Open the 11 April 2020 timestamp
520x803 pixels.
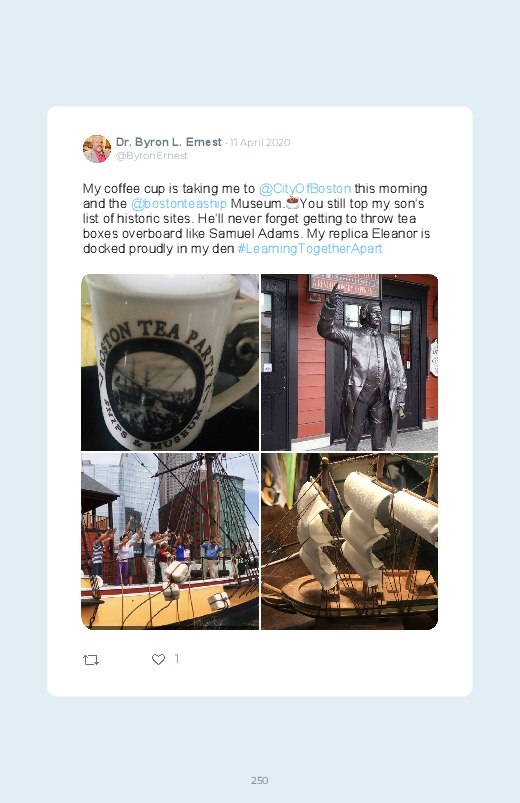pyautogui.click(x=260, y=142)
